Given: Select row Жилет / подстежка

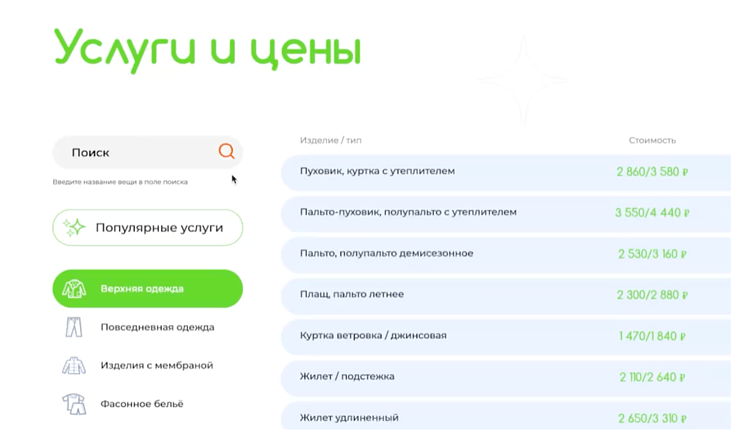Looking at the screenshot, I should (x=506, y=378).
